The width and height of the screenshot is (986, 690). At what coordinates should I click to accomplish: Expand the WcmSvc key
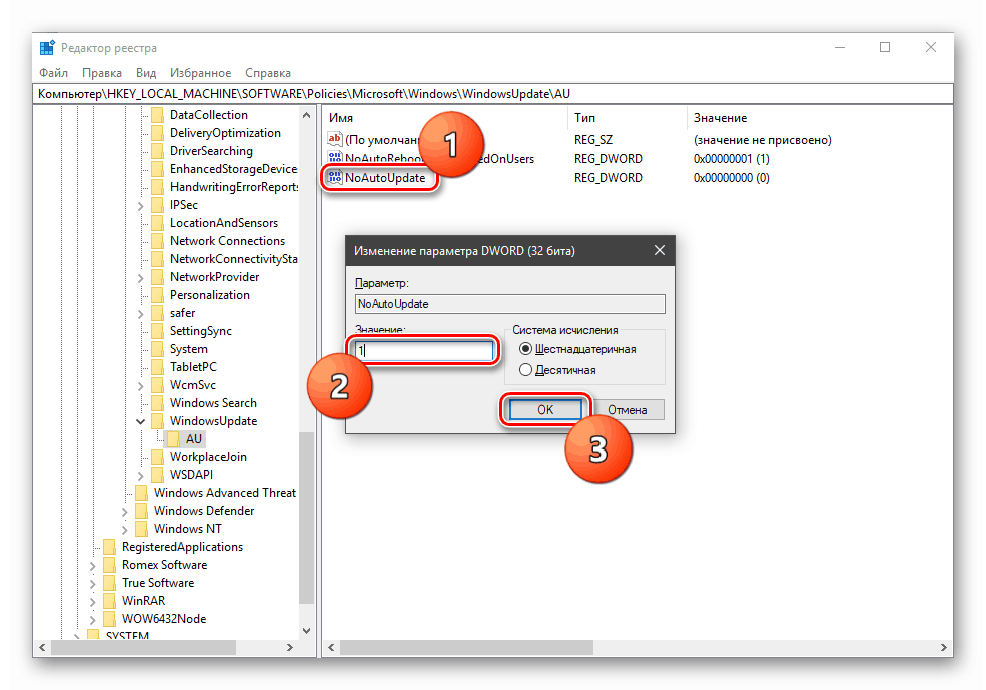click(140, 386)
